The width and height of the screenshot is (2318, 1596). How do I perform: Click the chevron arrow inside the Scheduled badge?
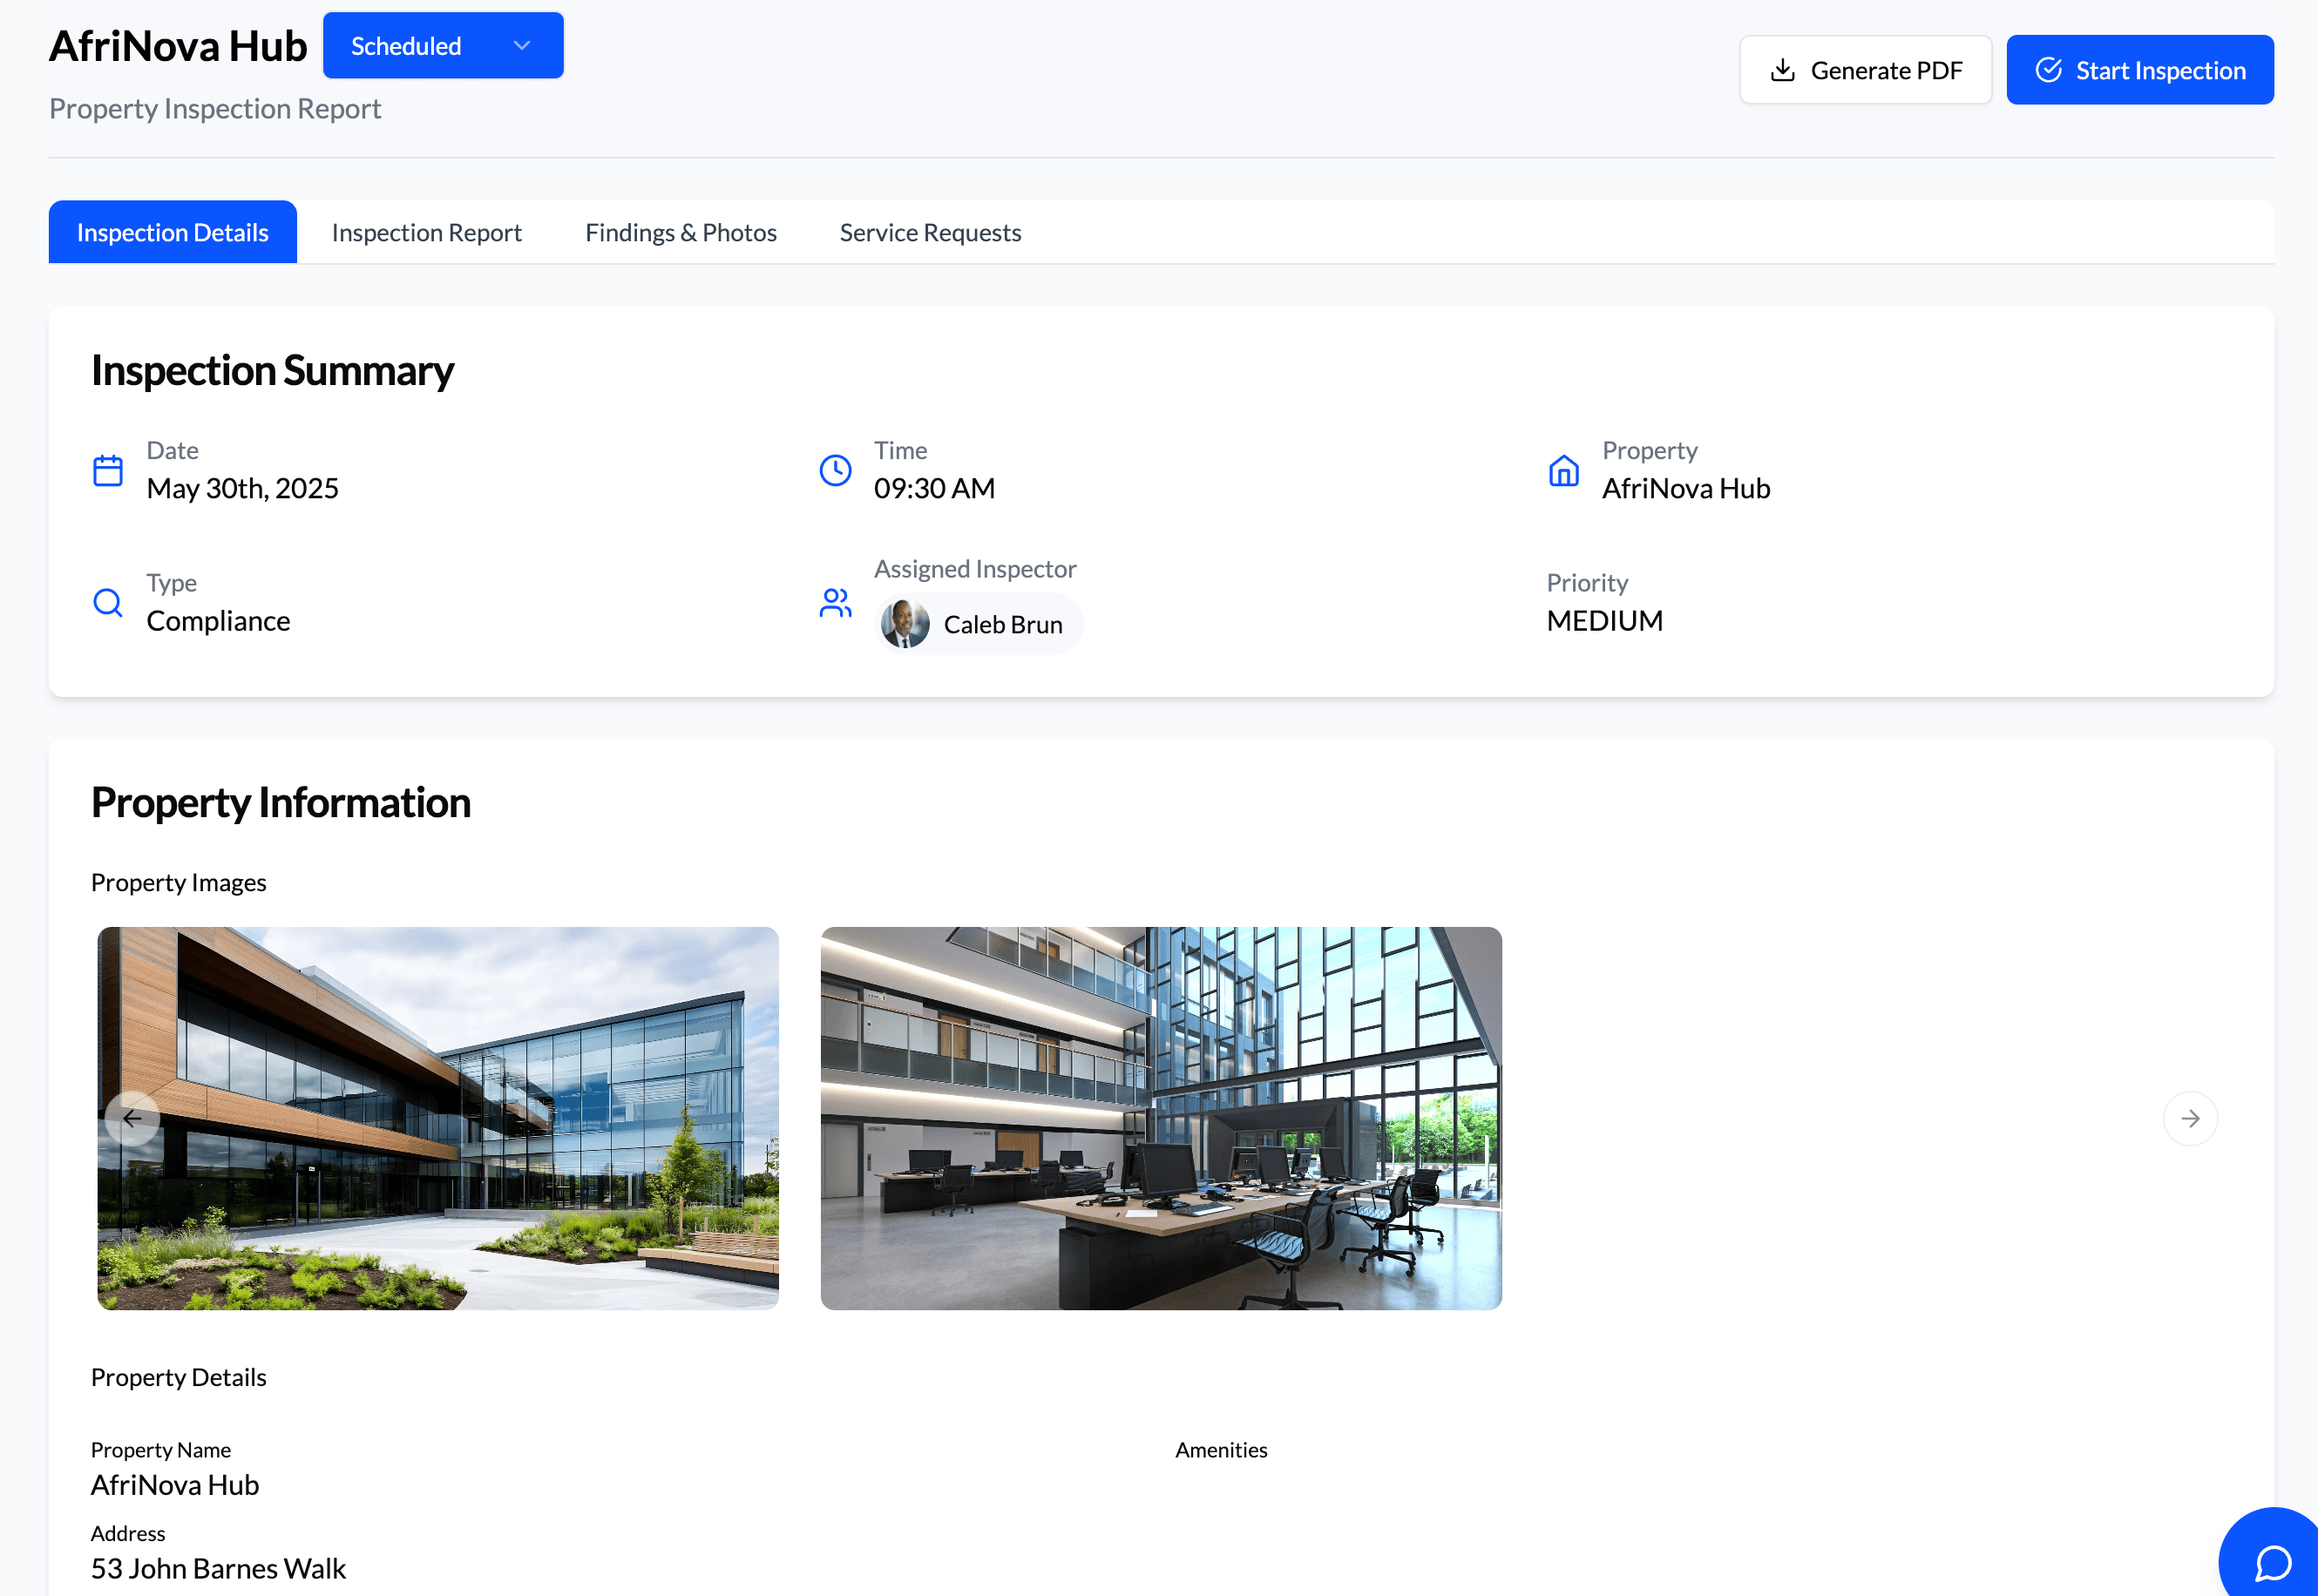pyautogui.click(x=521, y=45)
